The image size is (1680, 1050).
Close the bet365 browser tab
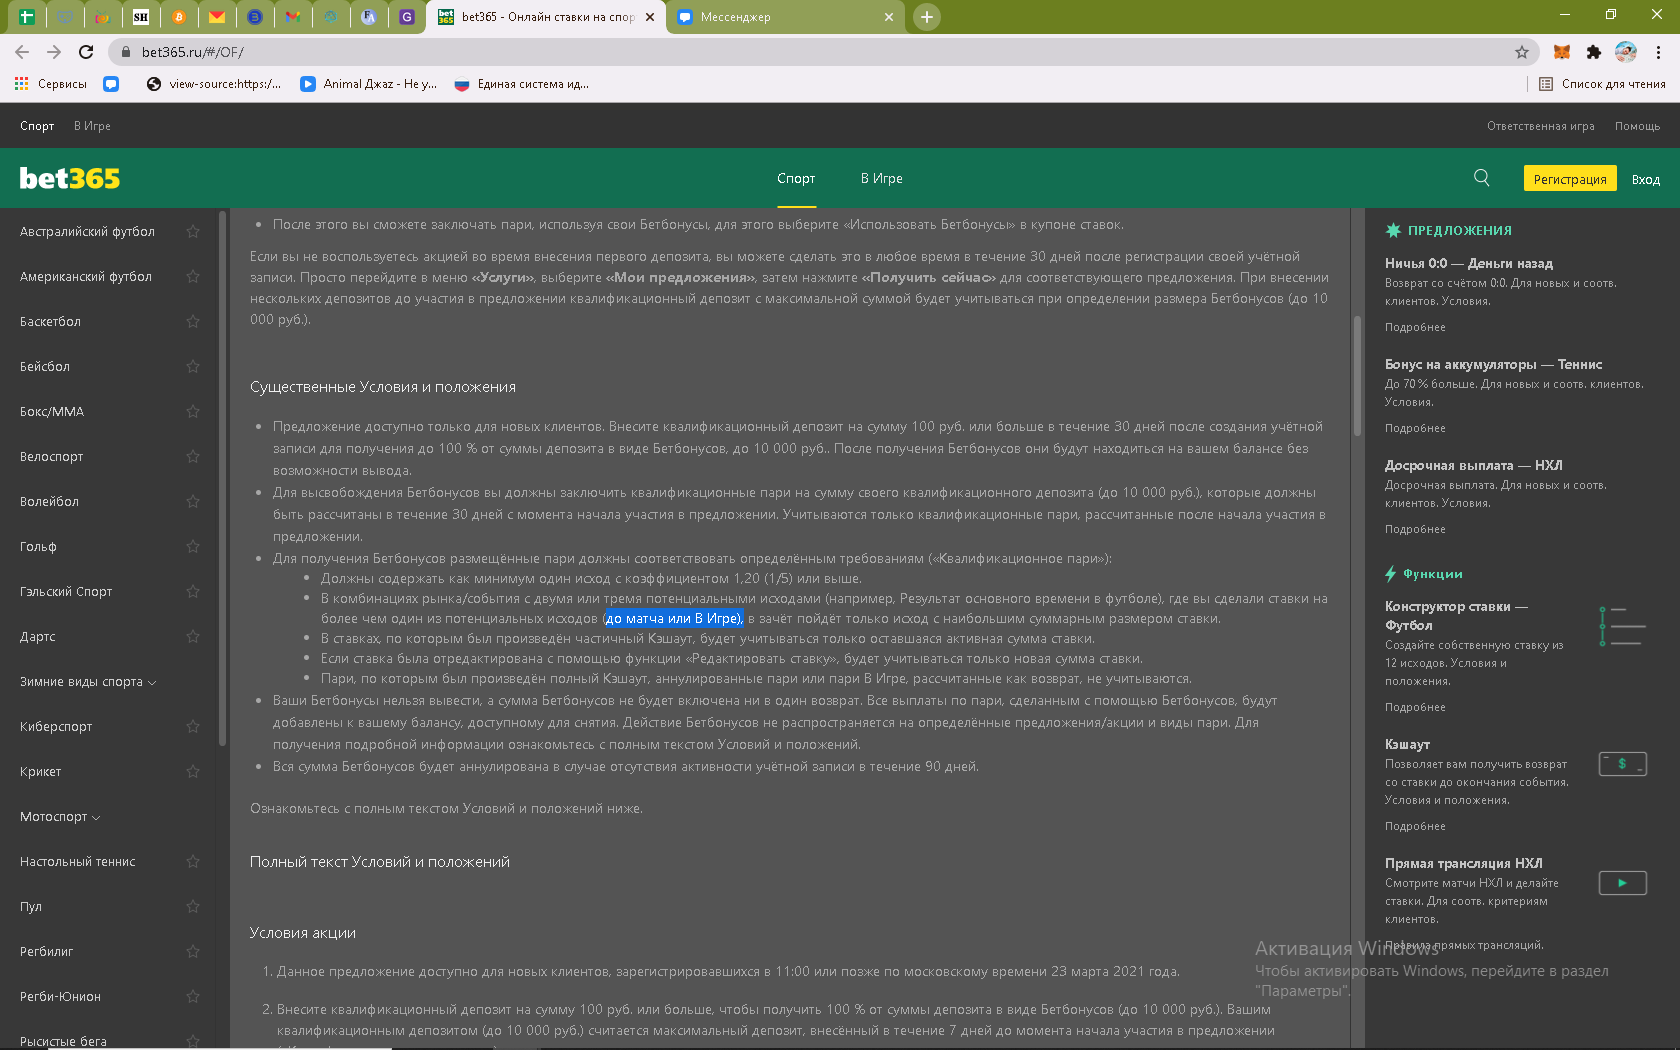tap(650, 17)
